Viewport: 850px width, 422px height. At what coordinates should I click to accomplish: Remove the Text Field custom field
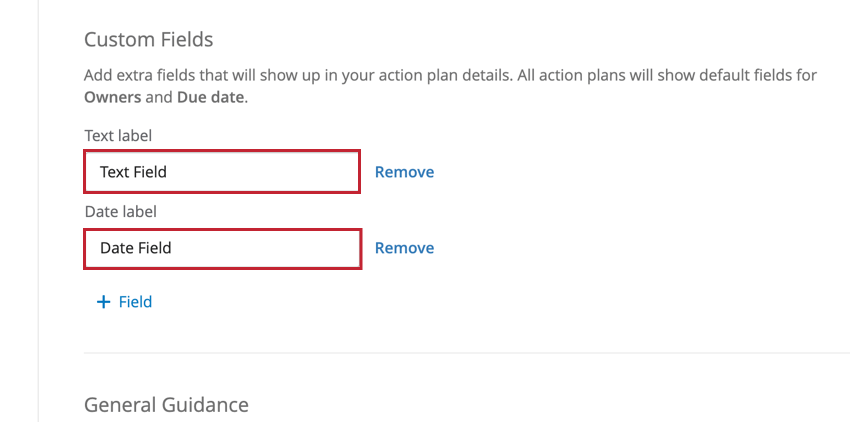tap(404, 172)
